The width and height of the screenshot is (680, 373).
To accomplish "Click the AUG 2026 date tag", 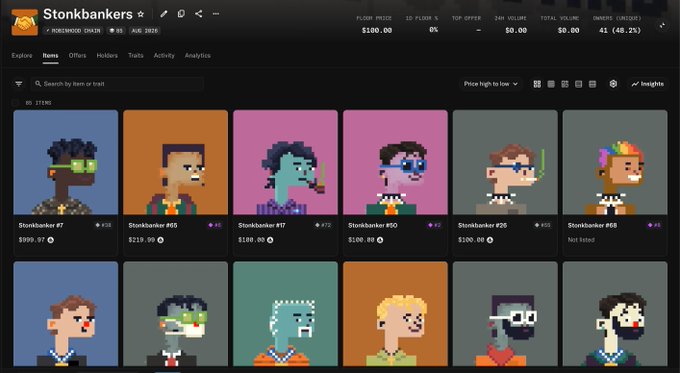I will pos(144,31).
